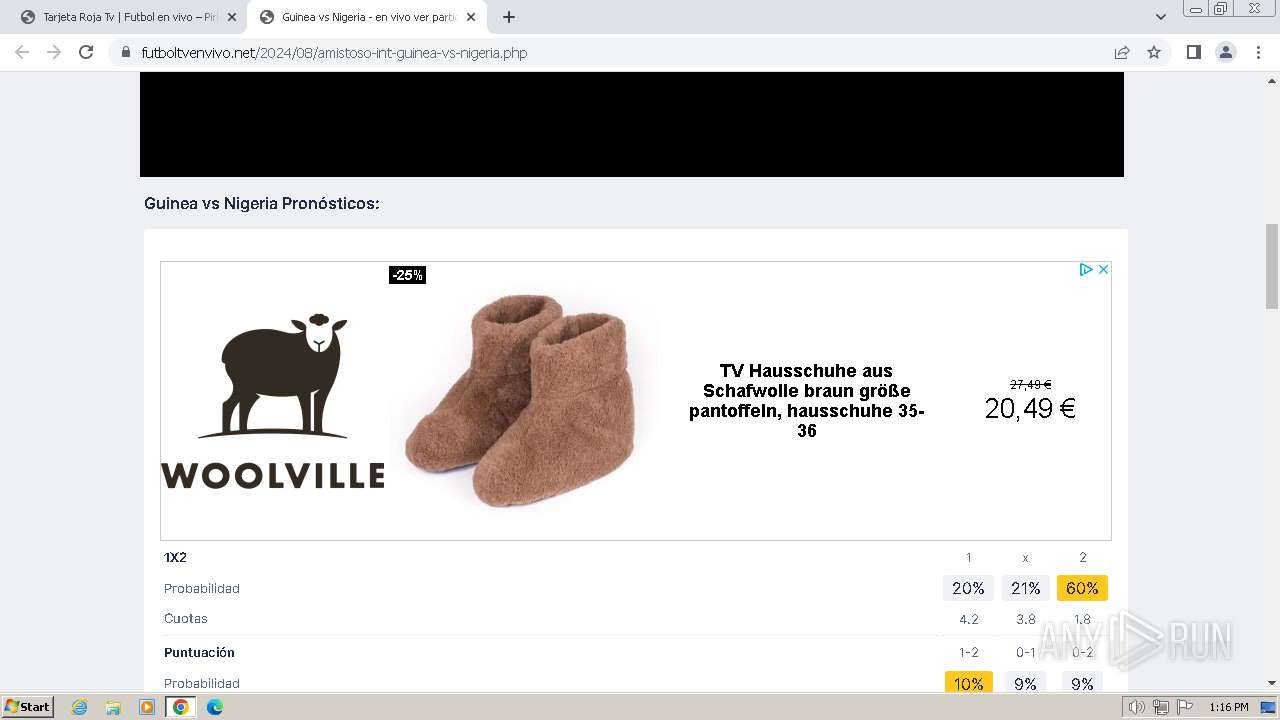1280x720 pixels.
Task: Open a new tab
Action: click(x=509, y=17)
